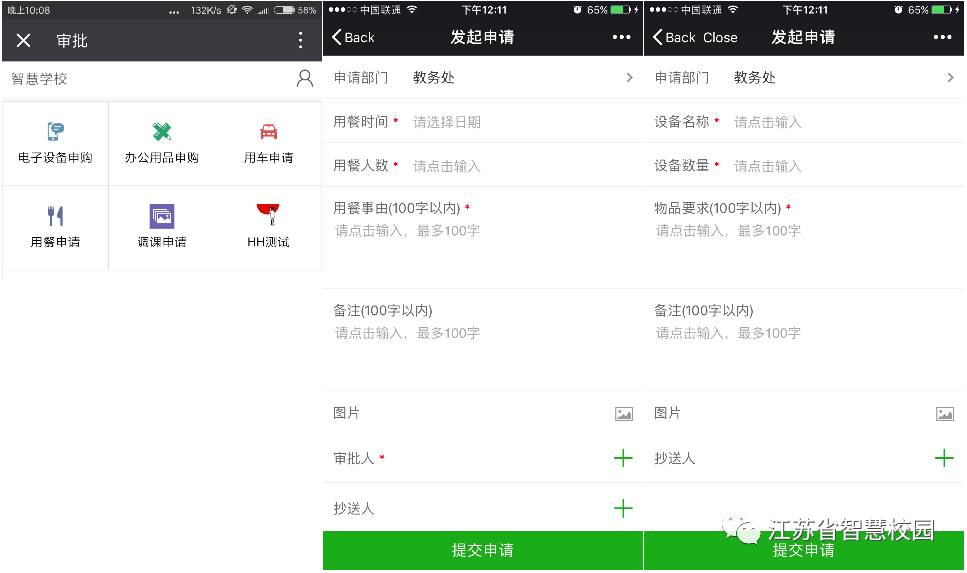Screen dimensions: 967x573
Task: Click the battery indicator showing 58%
Action: click(295, 10)
